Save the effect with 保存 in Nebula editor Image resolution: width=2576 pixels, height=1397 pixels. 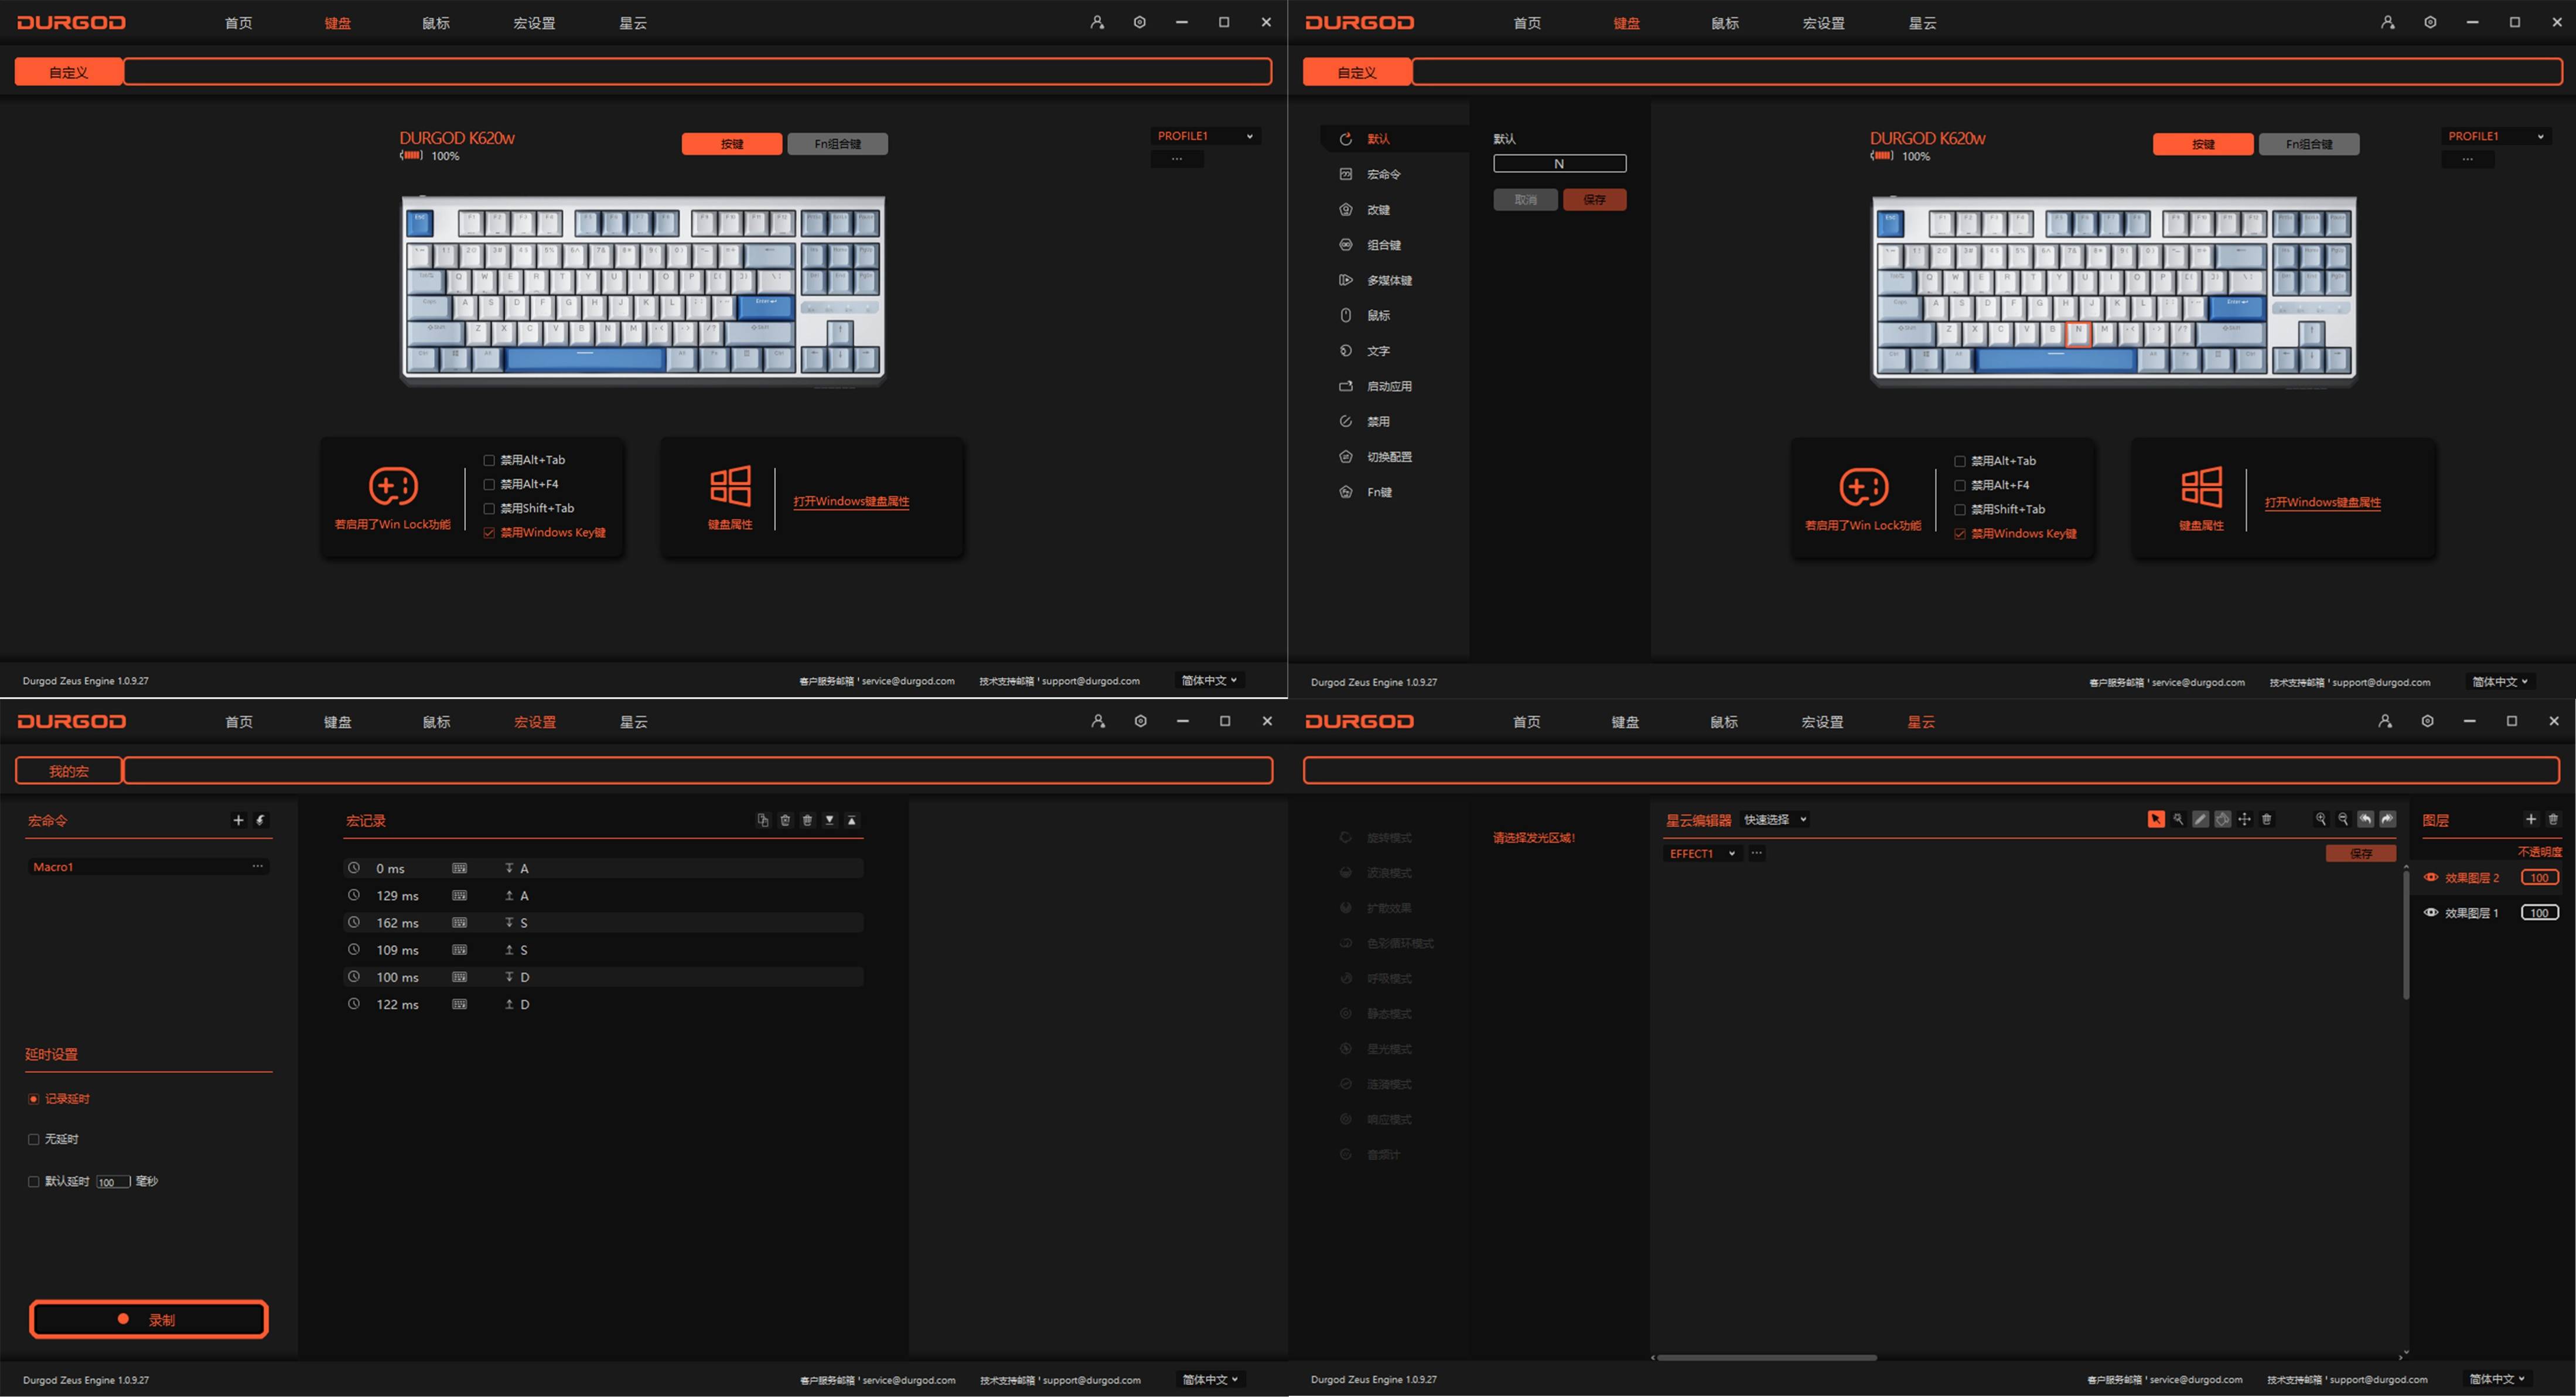click(x=2360, y=853)
